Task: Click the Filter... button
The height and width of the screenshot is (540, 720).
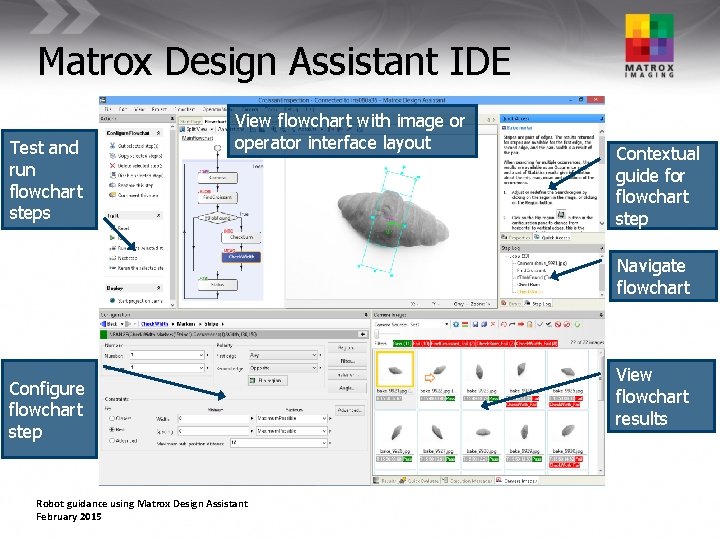Action: coord(347,361)
